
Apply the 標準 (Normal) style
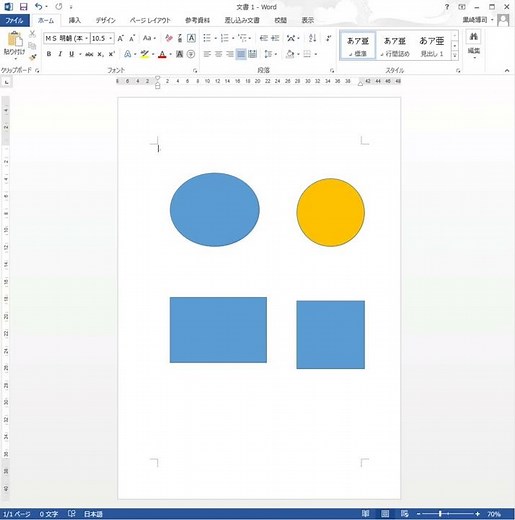[x=358, y=46]
